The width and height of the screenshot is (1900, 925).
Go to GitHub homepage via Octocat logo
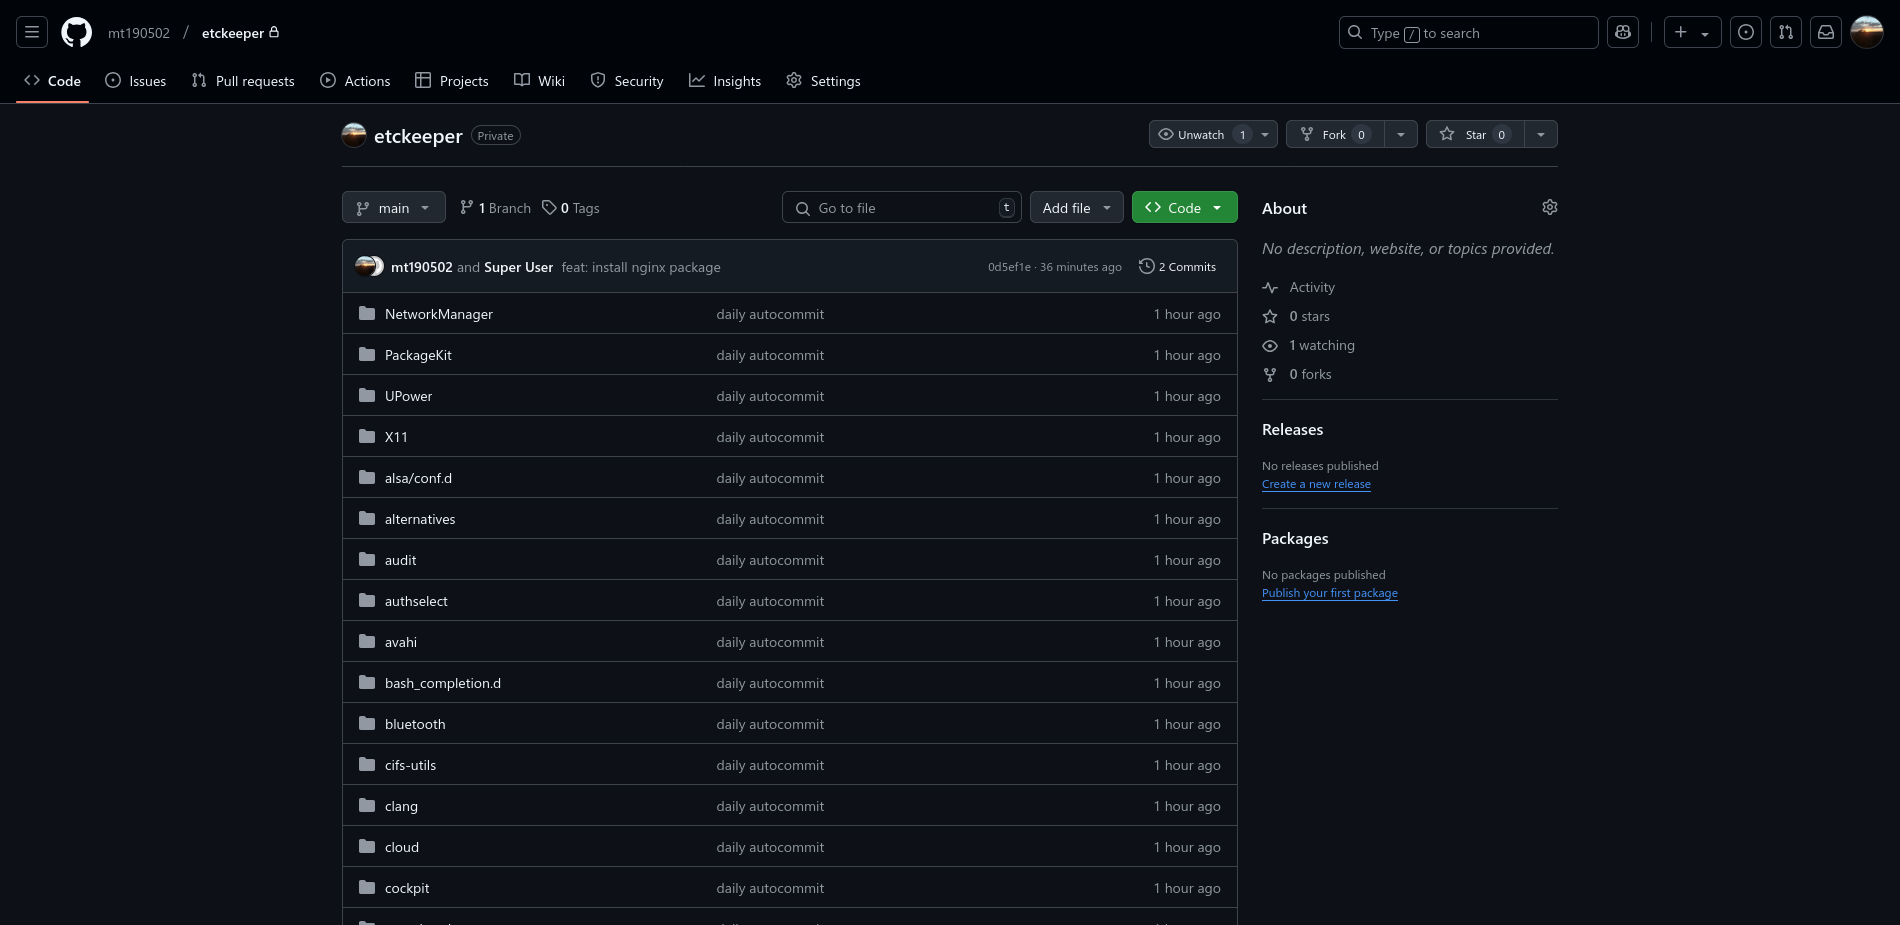[77, 33]
